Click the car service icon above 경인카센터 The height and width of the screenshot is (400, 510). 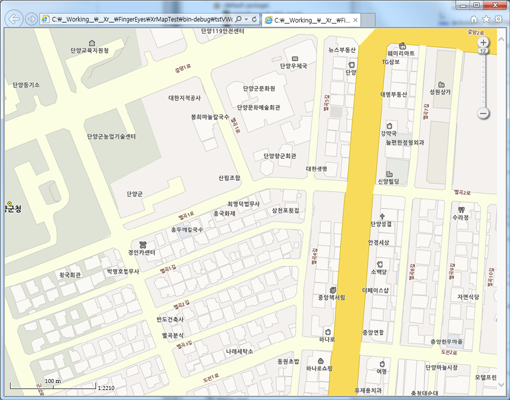pyautogui.click(x=142, y=245)
